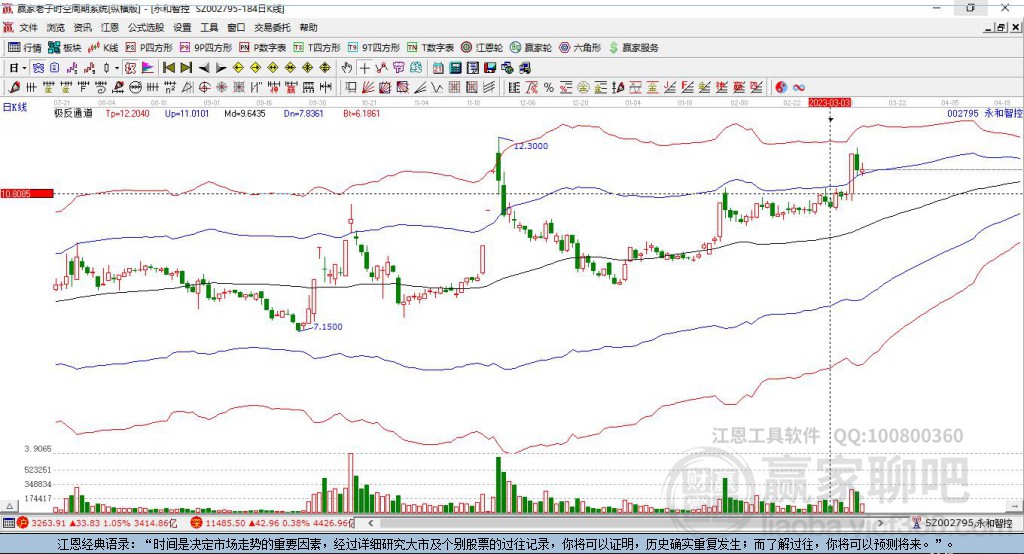Open the 文件 menu
The image size is (1024, 554).
[x=29, y=27]
